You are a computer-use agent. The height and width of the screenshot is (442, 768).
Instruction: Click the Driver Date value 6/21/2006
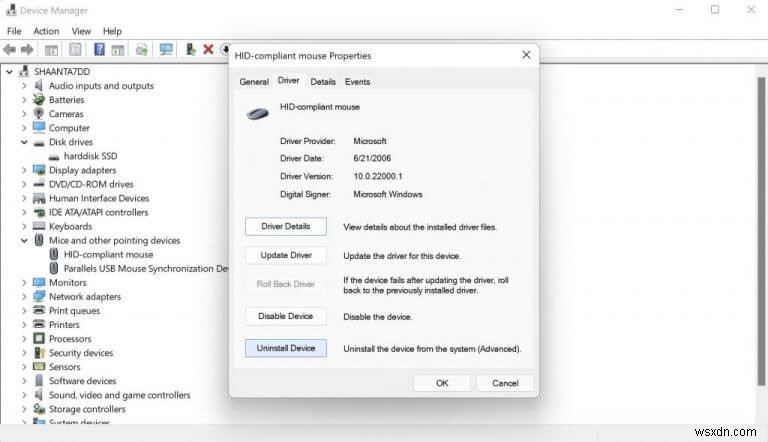[372, 158]
